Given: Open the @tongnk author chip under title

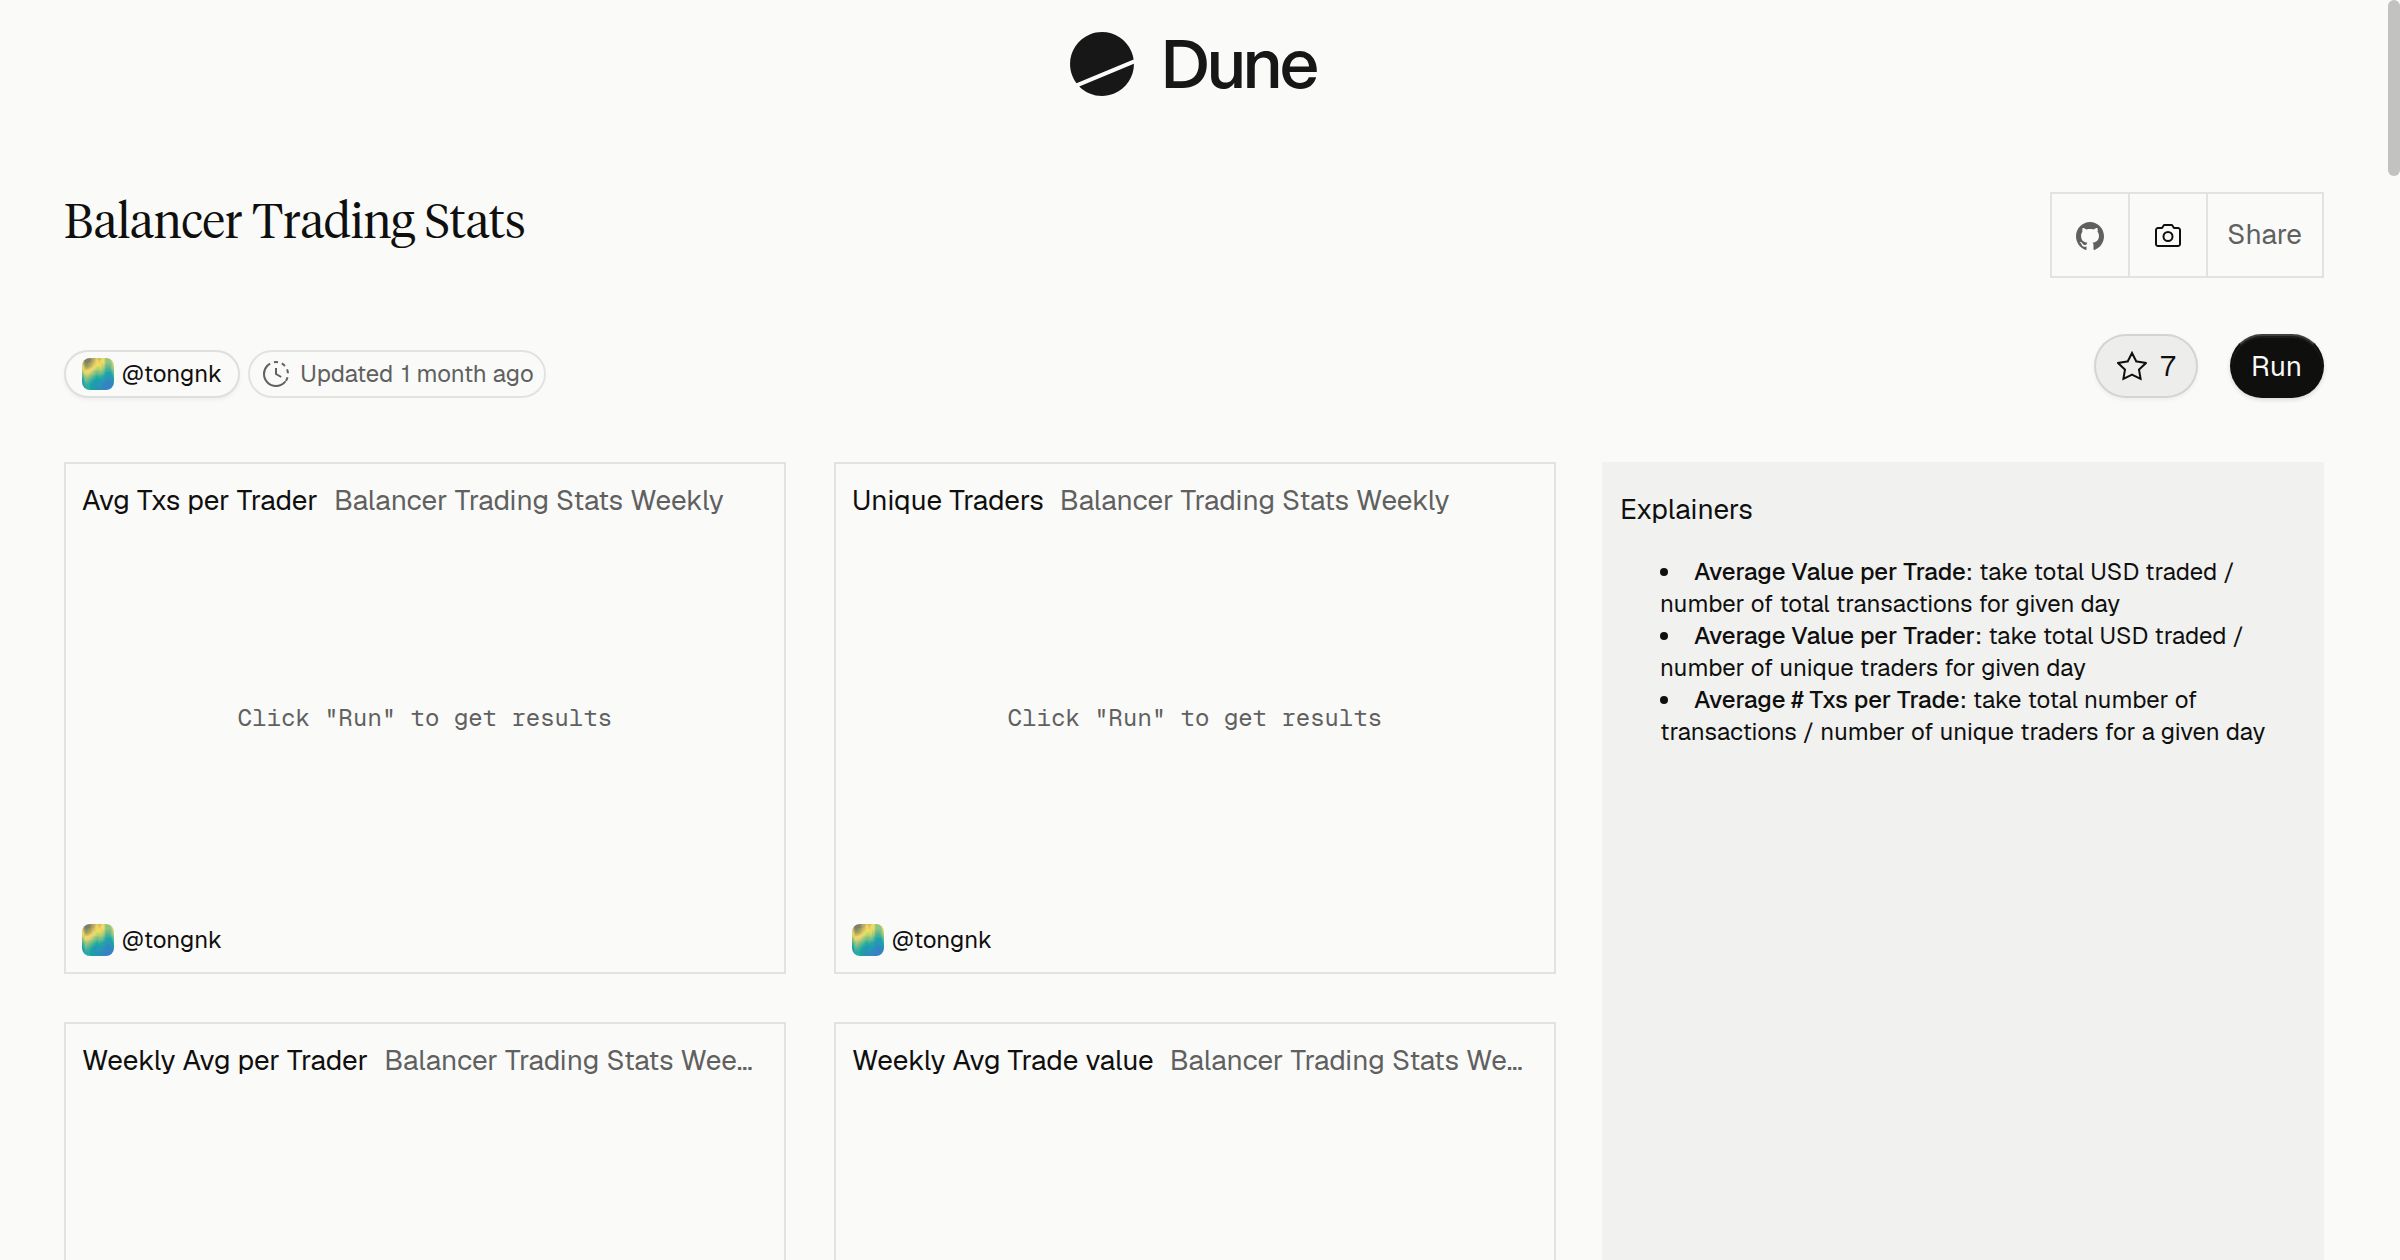Looking at the screenshot, I should tap(152, 374).
